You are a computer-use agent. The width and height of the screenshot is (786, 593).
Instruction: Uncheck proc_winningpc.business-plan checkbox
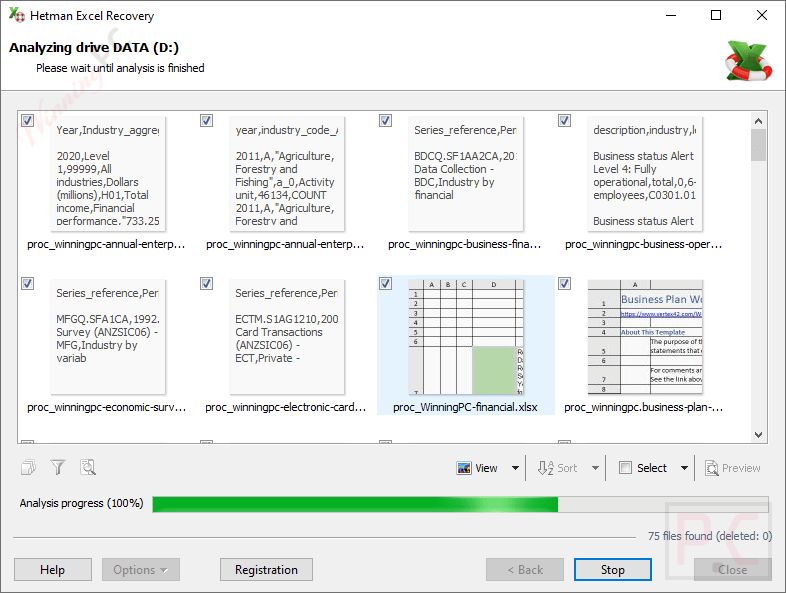564,283
